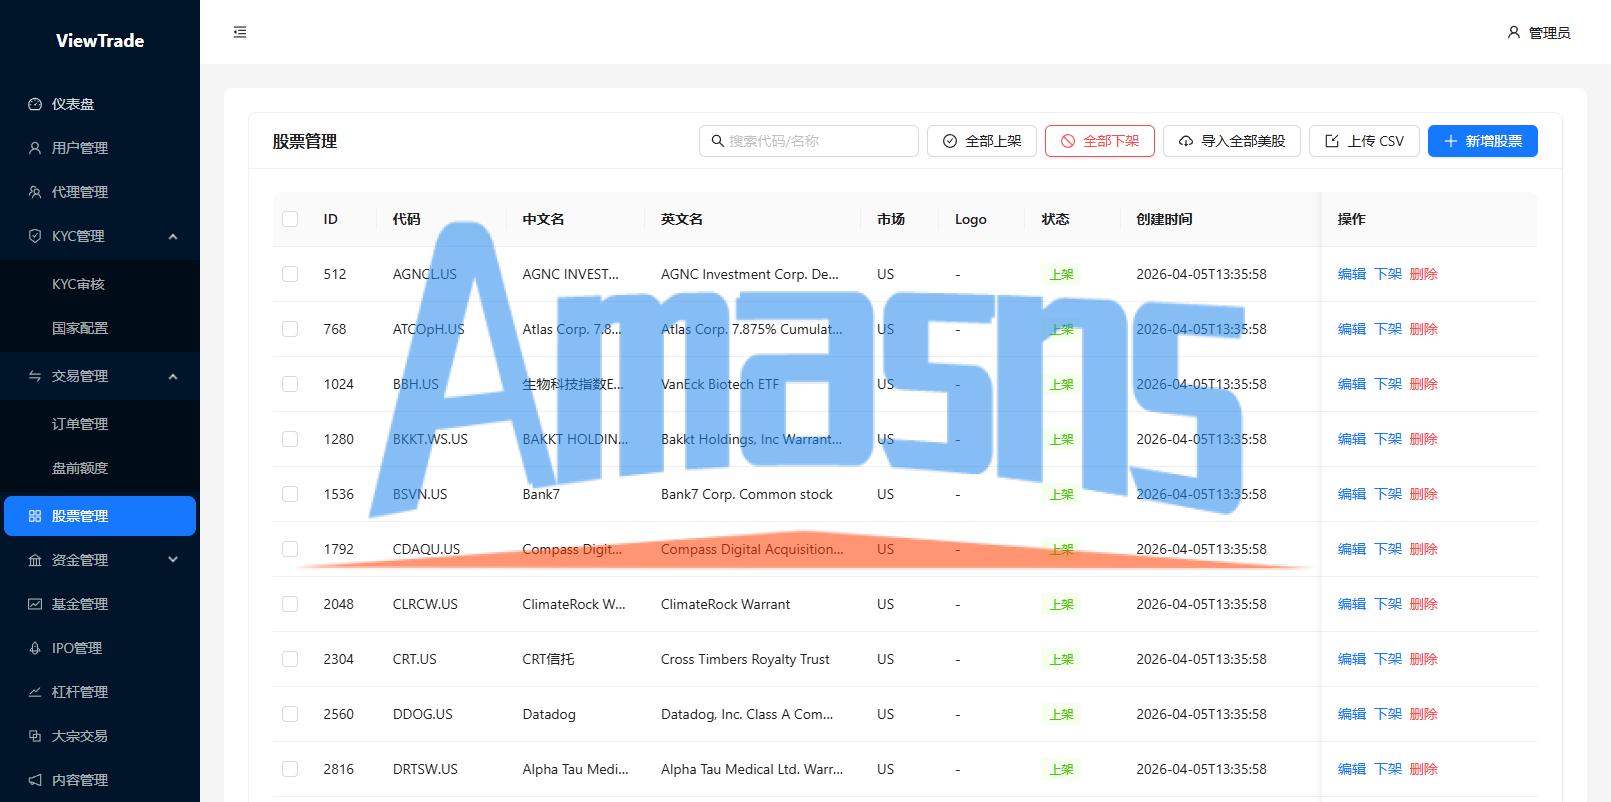This screenshot has height=802, width=1611.
Task: Click the 内容管理 megaphone icon
Action: coord(35,780)
